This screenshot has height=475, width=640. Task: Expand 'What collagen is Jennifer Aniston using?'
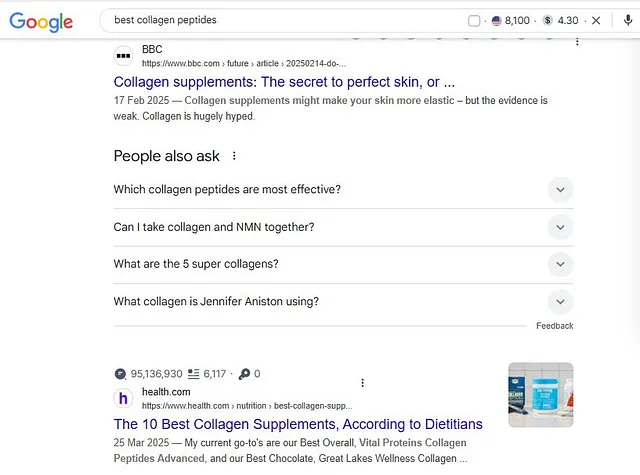(343, 302)
